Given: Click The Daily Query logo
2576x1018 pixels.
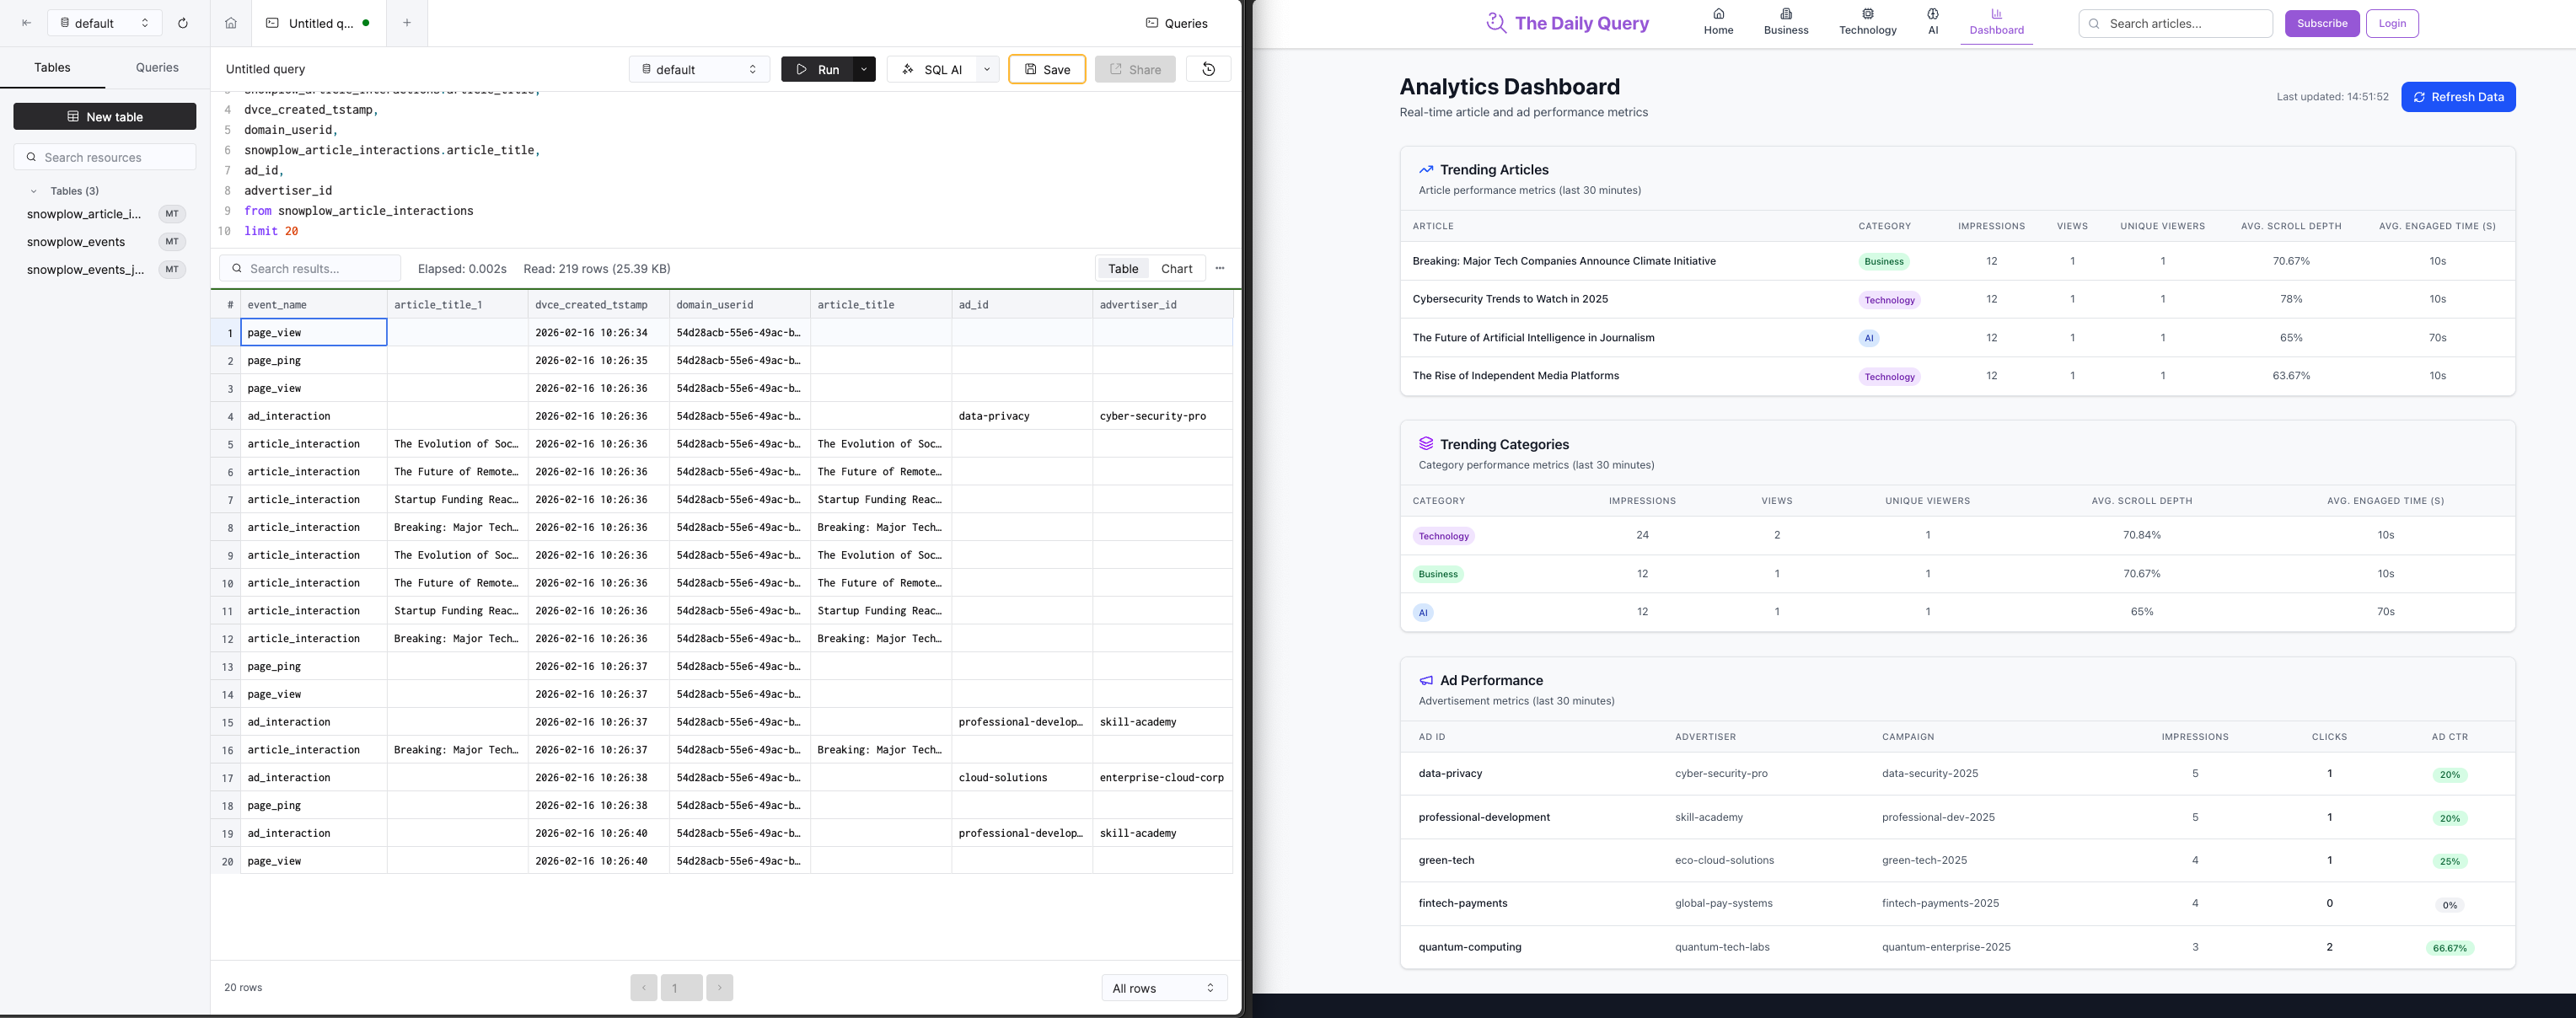Looking at the screenshot, I should pos(1567,22).
